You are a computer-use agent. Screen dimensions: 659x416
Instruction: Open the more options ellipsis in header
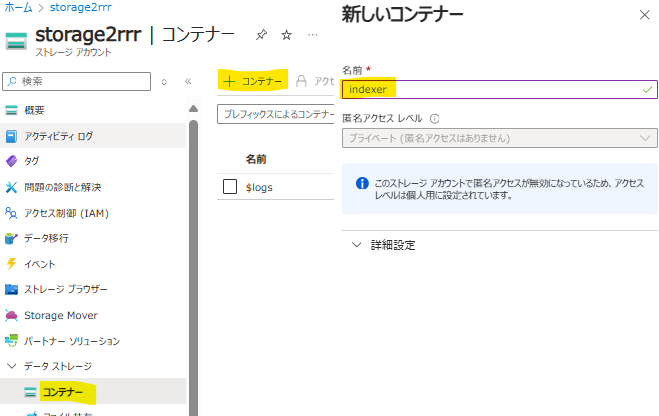[x=313, y=35]
